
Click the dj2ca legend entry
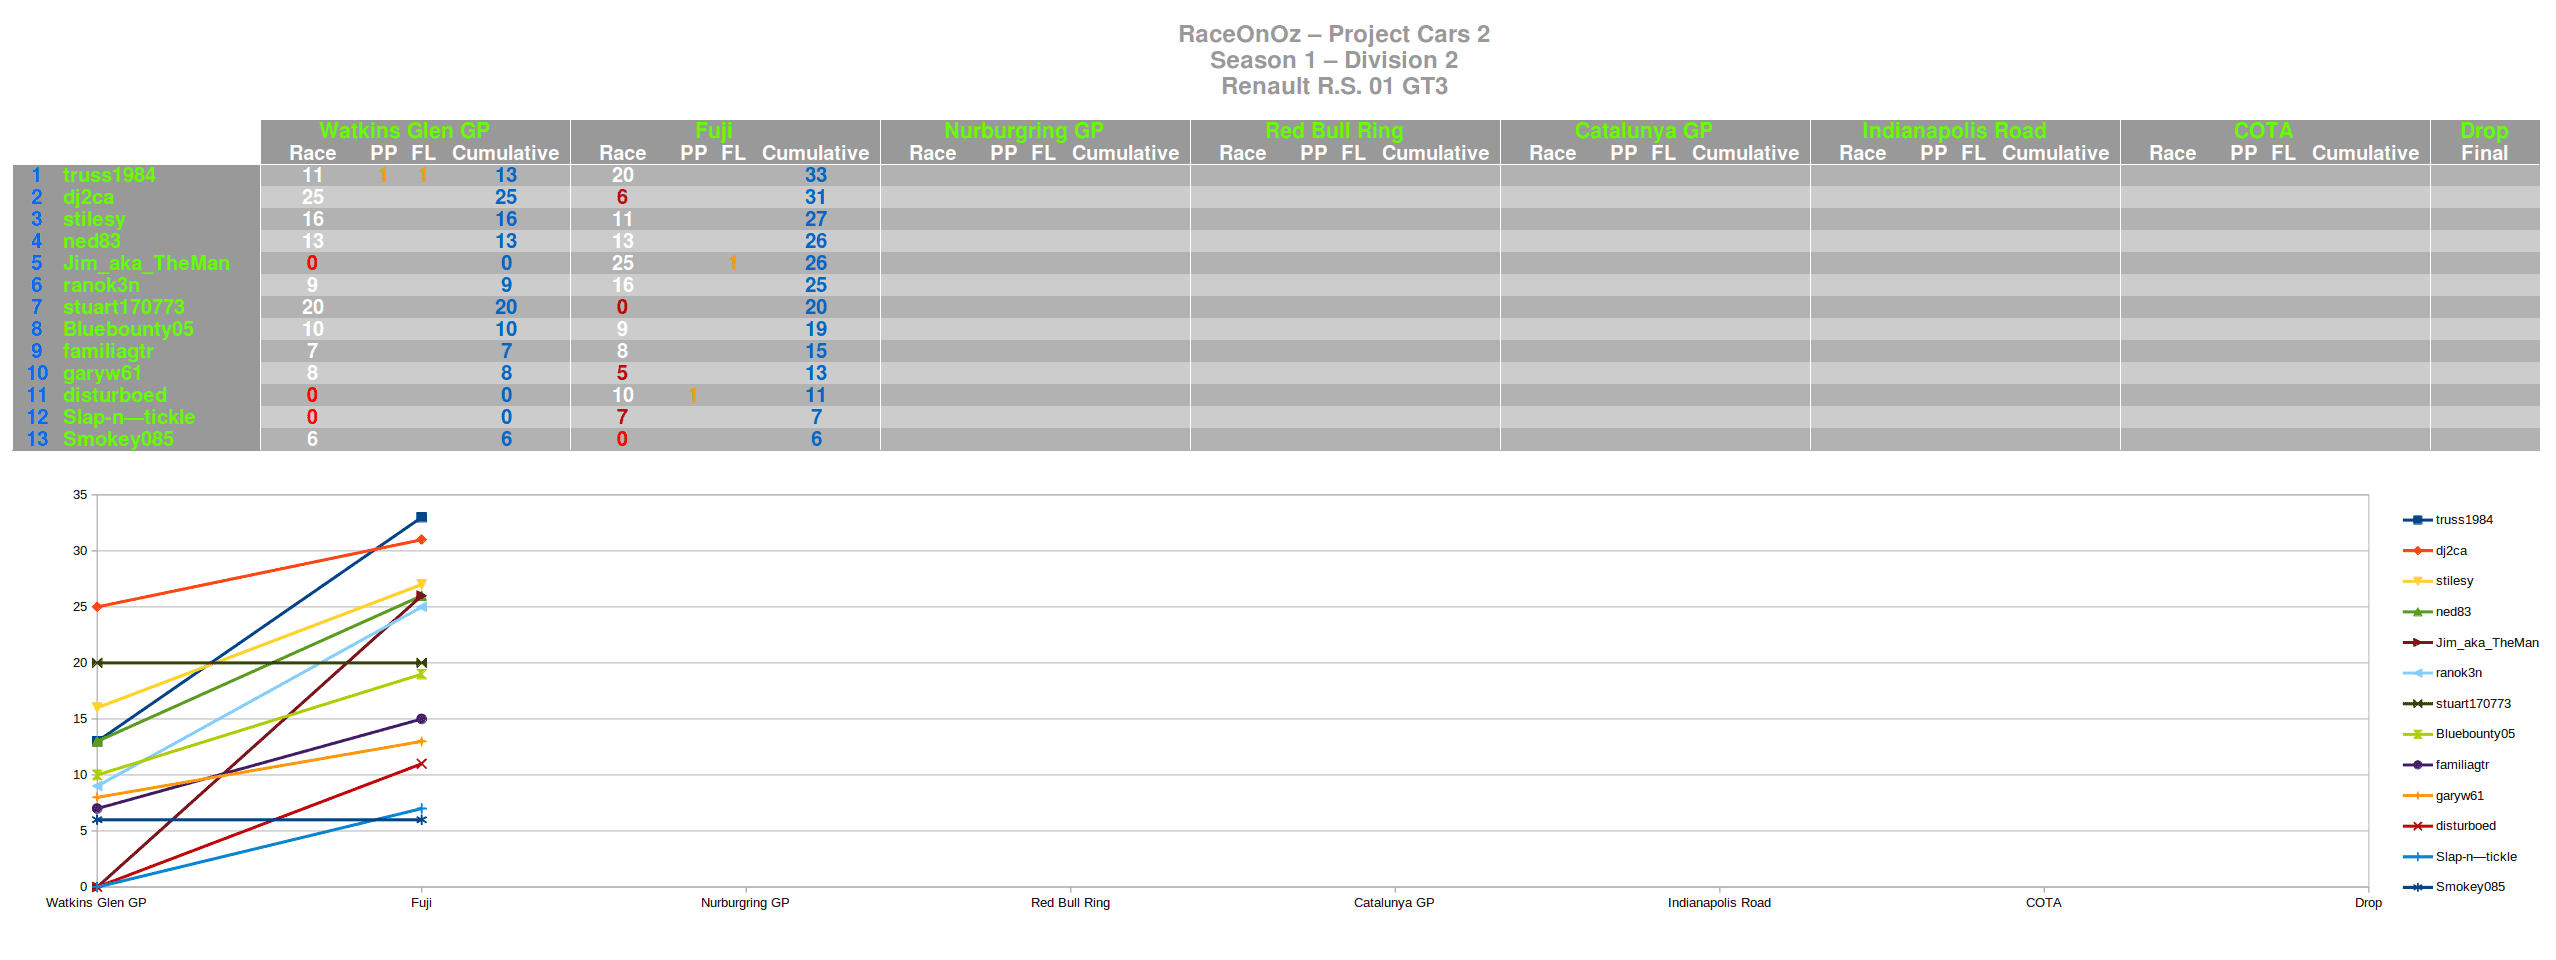[2435, 551]
